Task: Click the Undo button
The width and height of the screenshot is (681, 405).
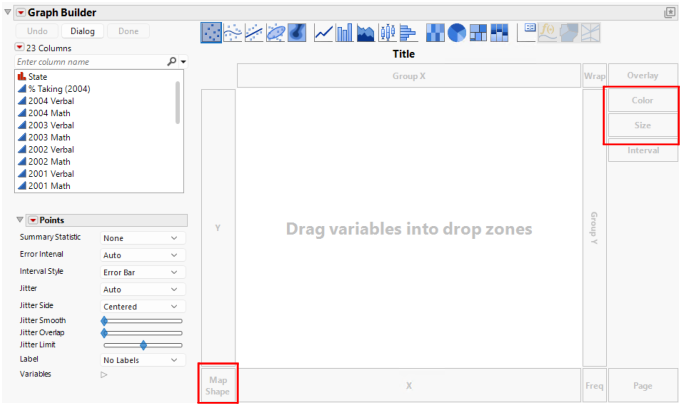Action: click(x=37, y=31)
